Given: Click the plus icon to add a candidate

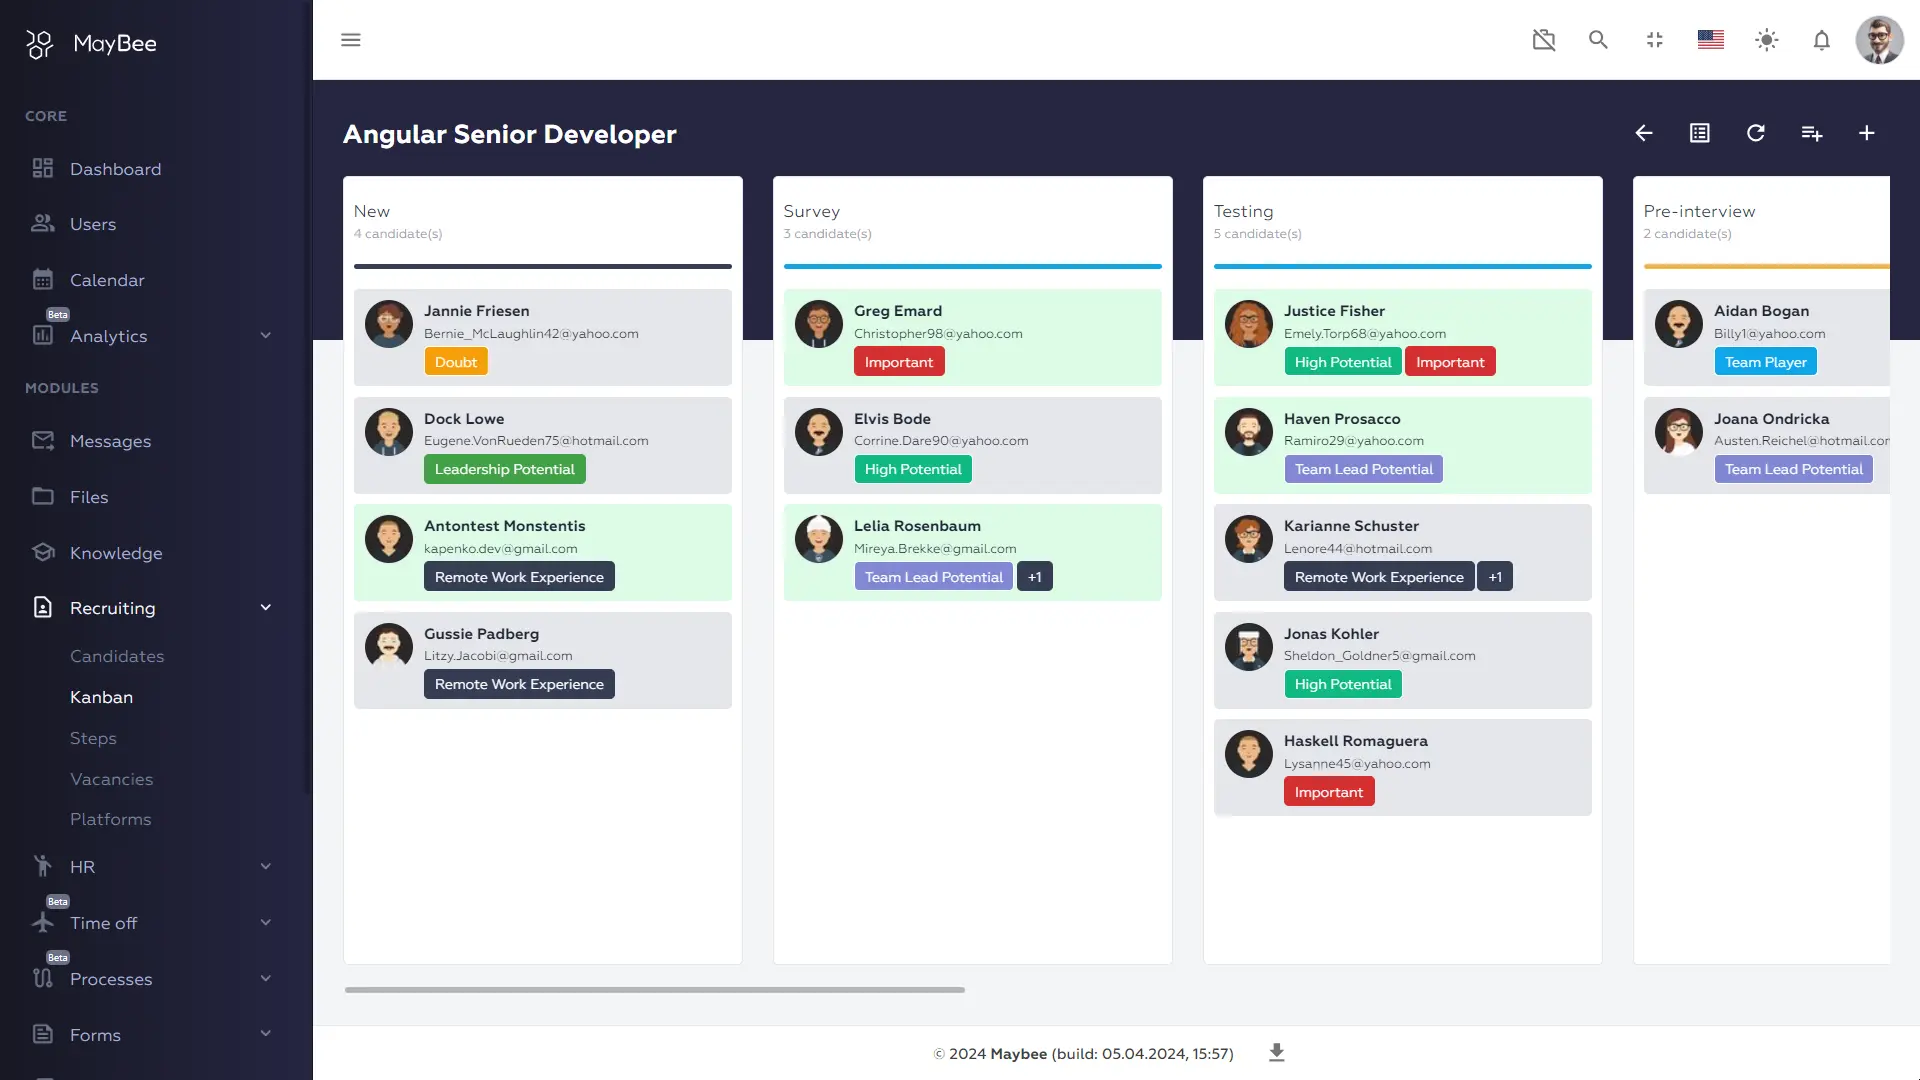Looking at the screenshot, I should click(x=1866, y=133).
